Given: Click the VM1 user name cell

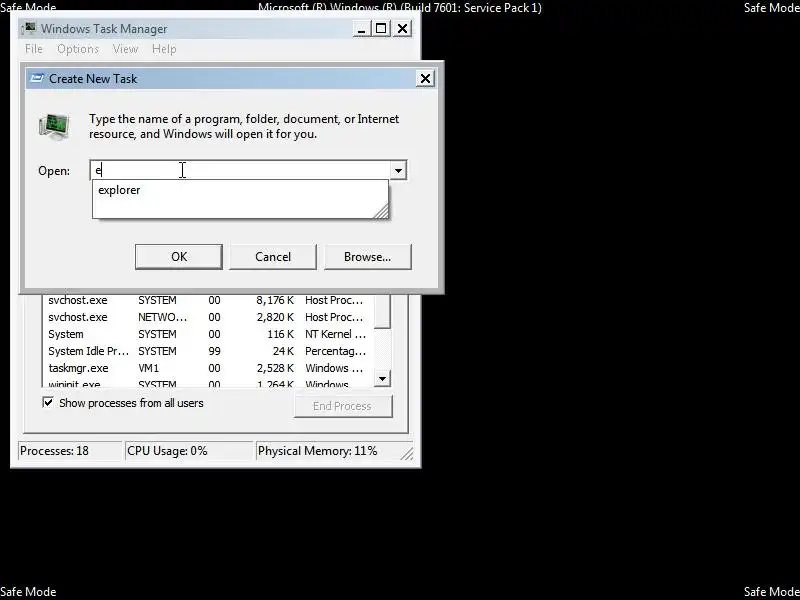Looking at the screenshot, I should point(148,368).
